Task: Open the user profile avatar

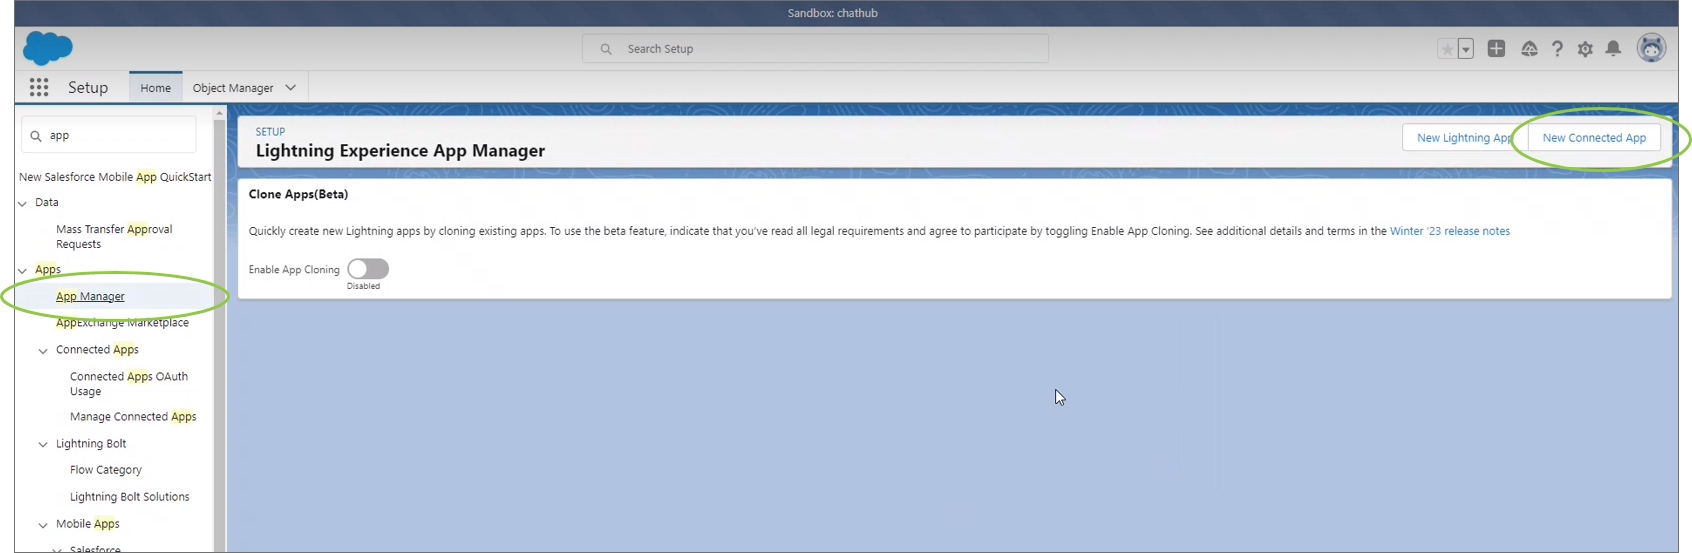Action: 1650,48
